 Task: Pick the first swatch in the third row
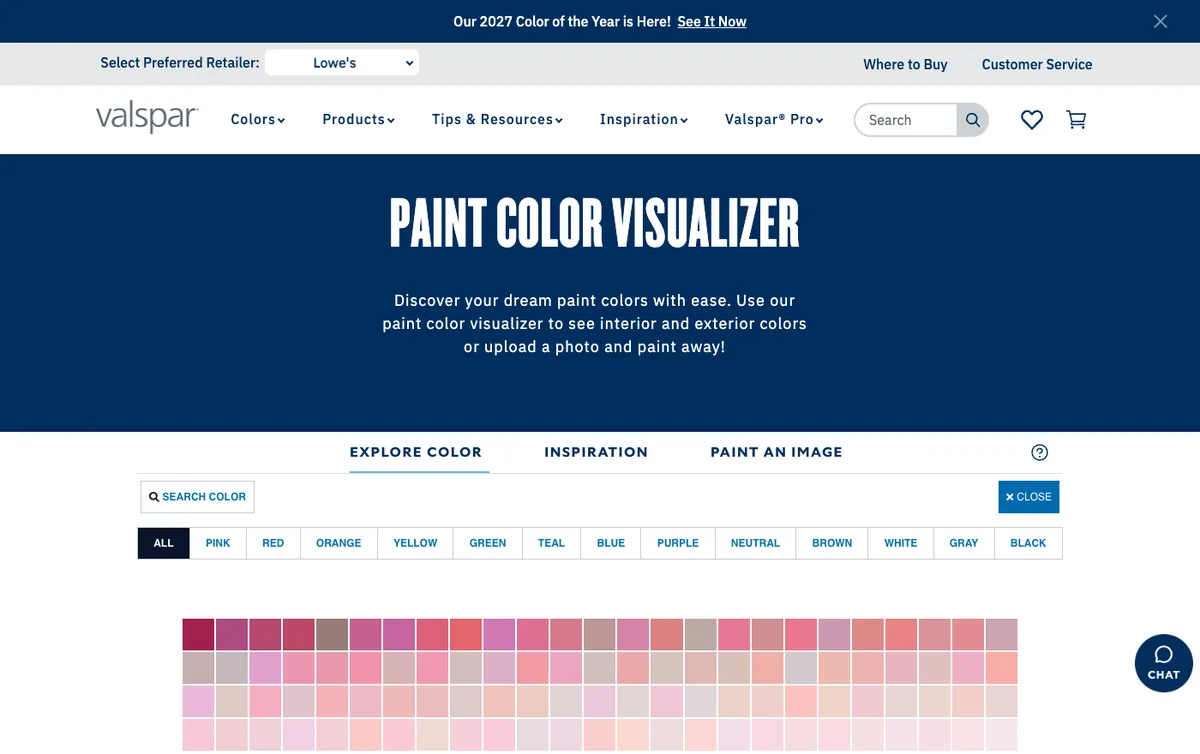pos(198,701)
